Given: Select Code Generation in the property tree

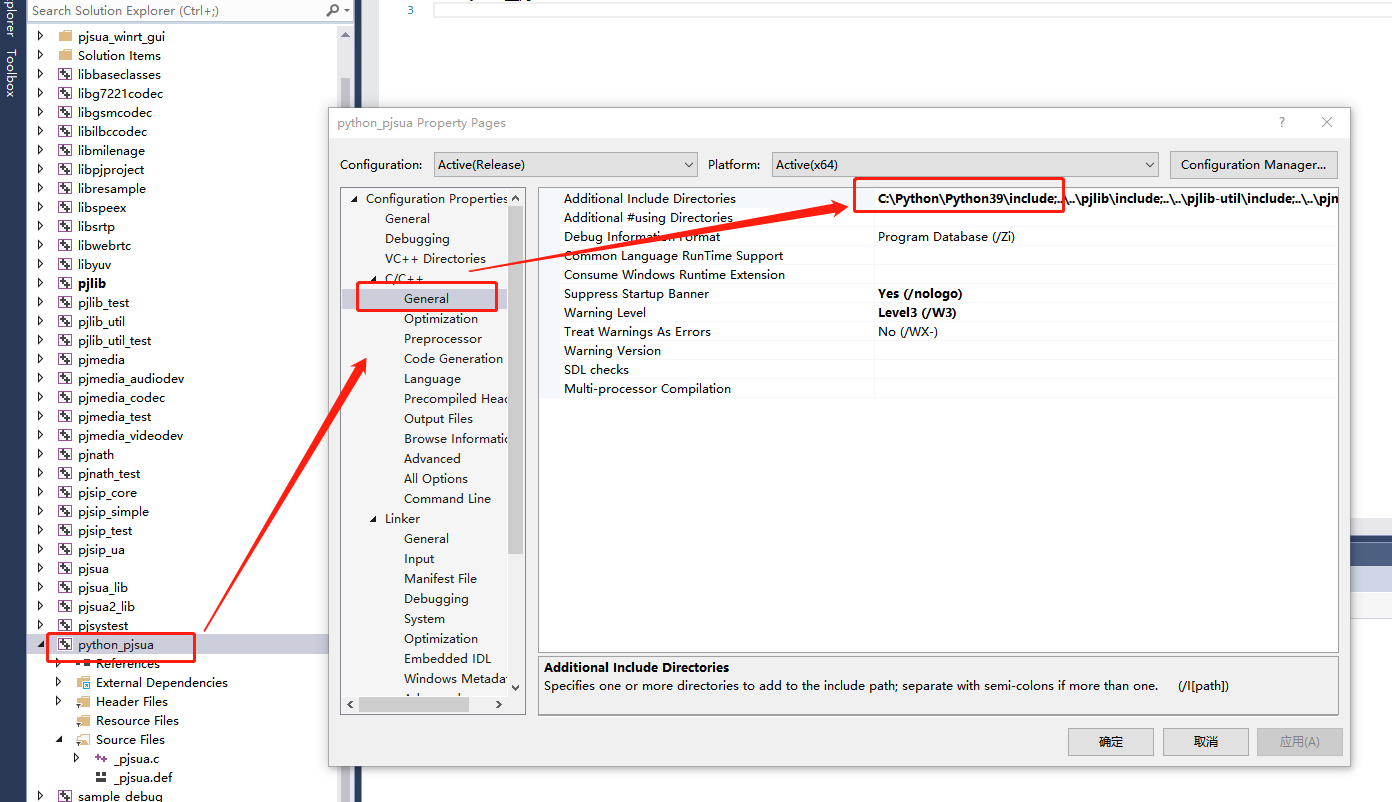Looking at the screenshot, I should (453, 358).
